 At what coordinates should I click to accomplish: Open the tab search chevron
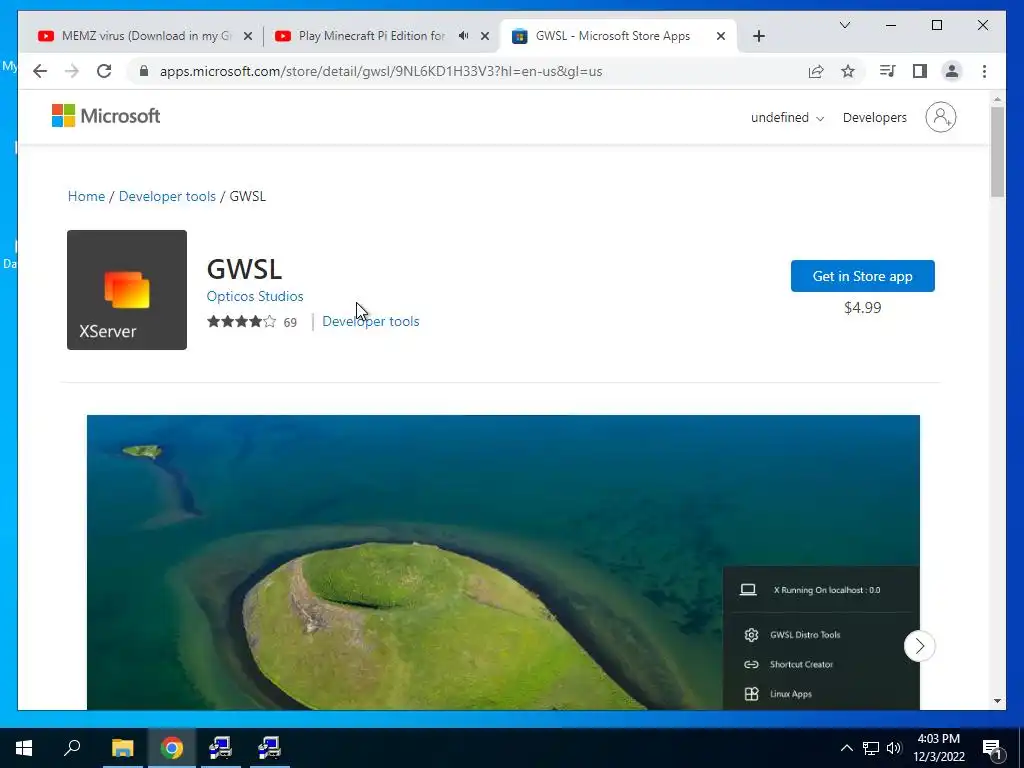[844, 25]
